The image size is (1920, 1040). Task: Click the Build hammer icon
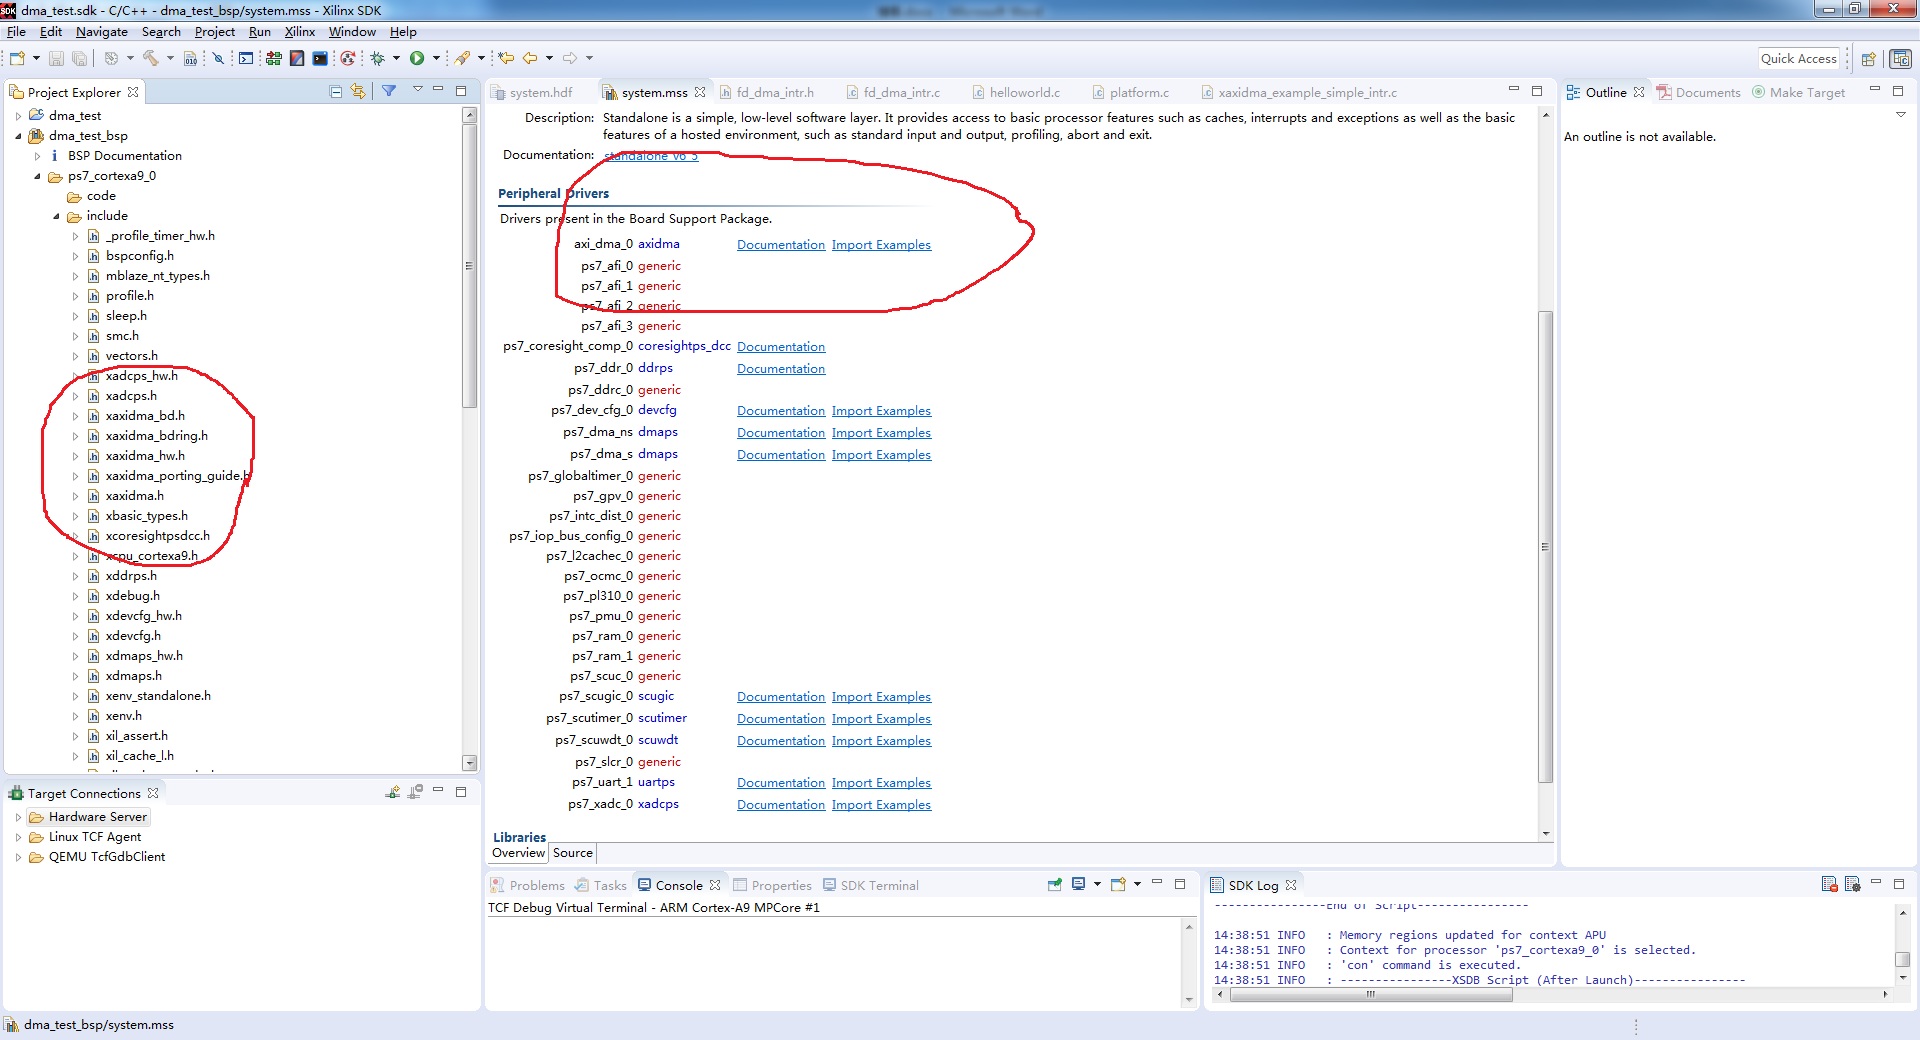click(151, 58)
